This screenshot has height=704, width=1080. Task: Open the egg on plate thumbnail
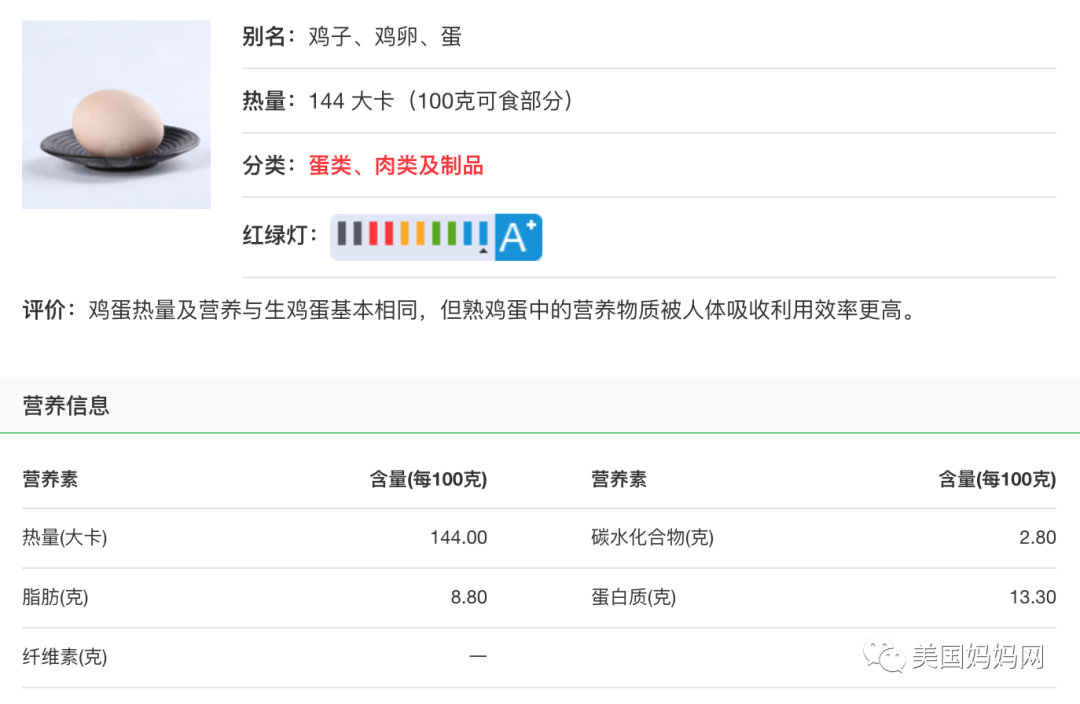tap(116, 114)
